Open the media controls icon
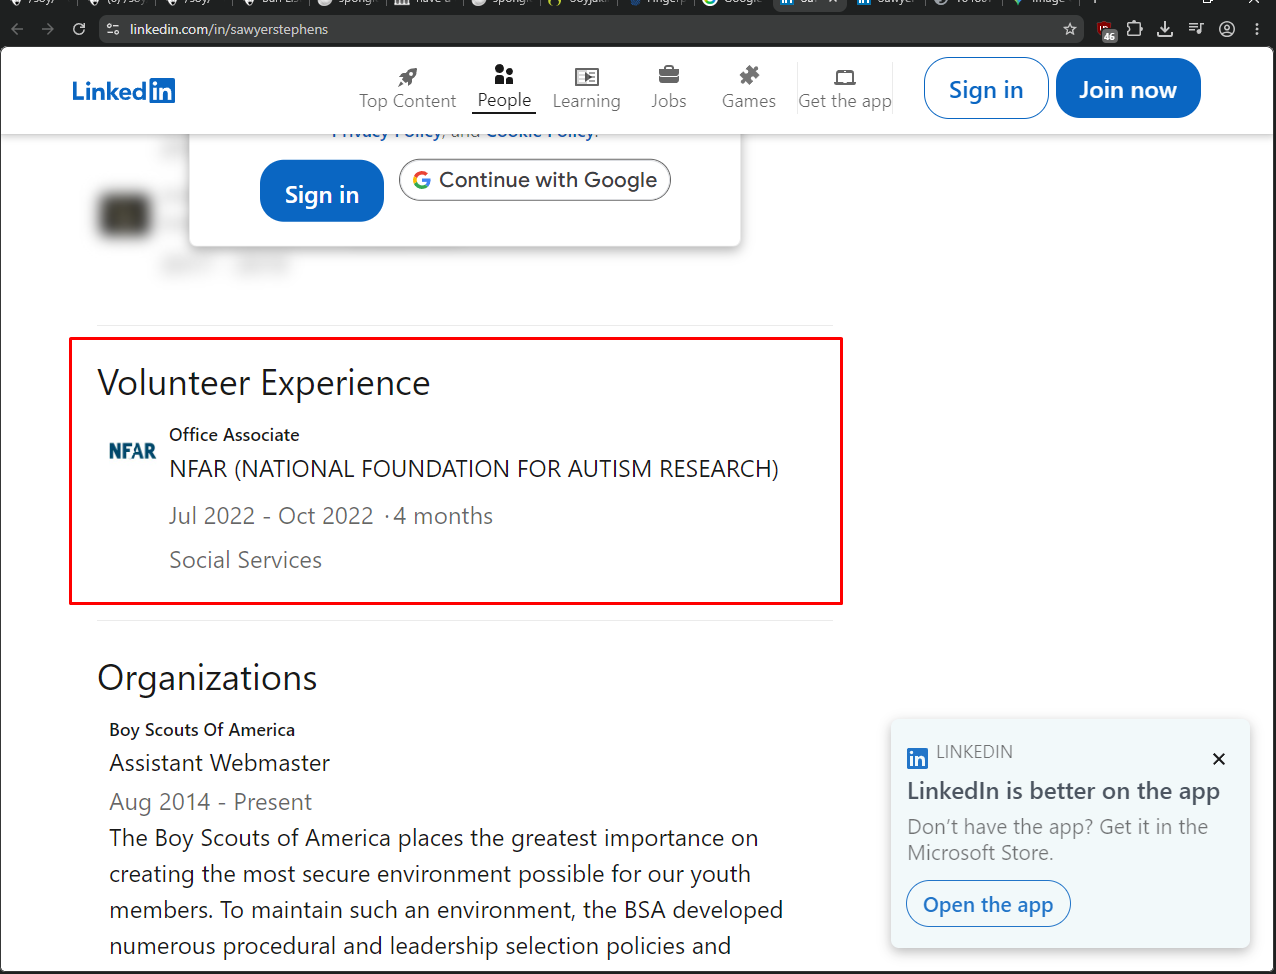 (x=1196, y=29)
